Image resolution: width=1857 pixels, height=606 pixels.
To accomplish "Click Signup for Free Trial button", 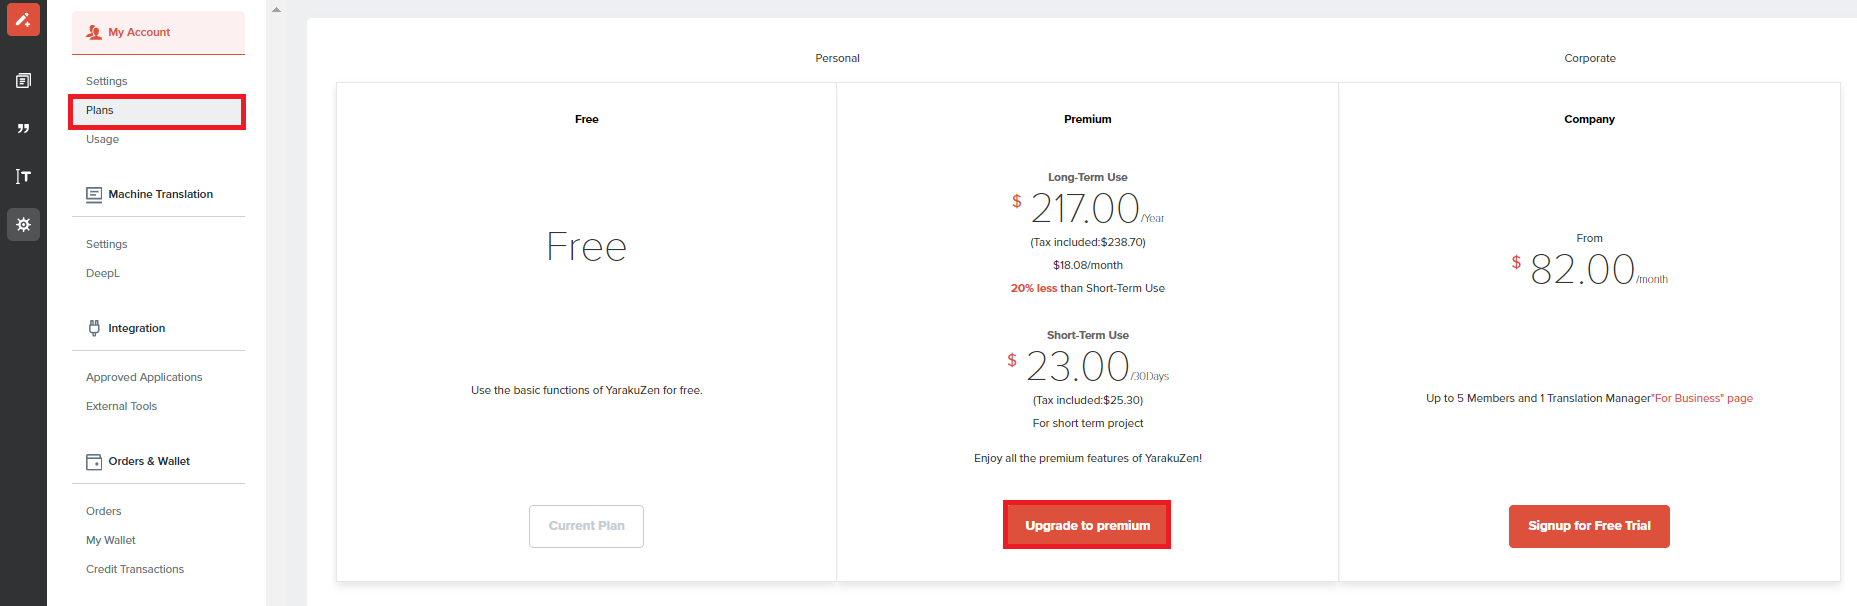I will pos(1589,526).
